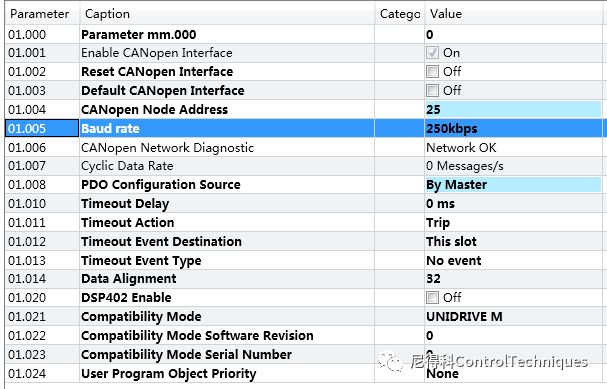Open PDO Configuration Source By Master value
607x389 pixels.
pos(513,185)
